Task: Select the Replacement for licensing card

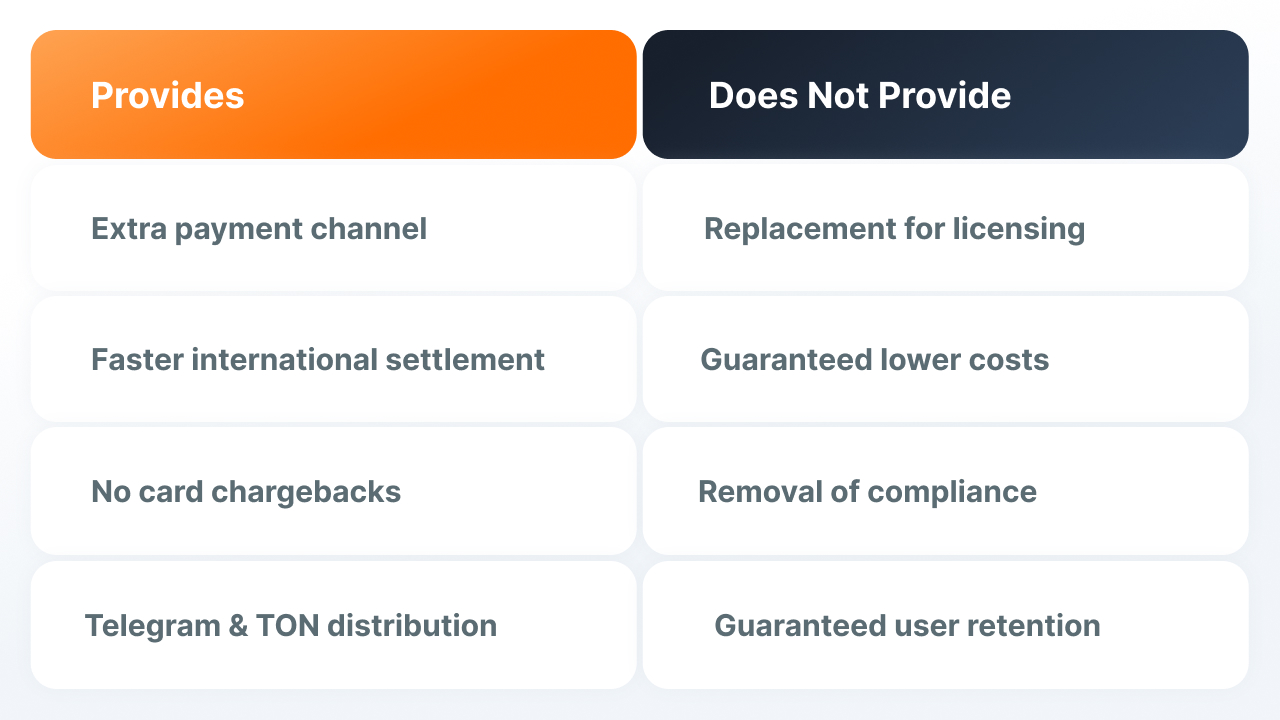Action: (x=946, y=228)
